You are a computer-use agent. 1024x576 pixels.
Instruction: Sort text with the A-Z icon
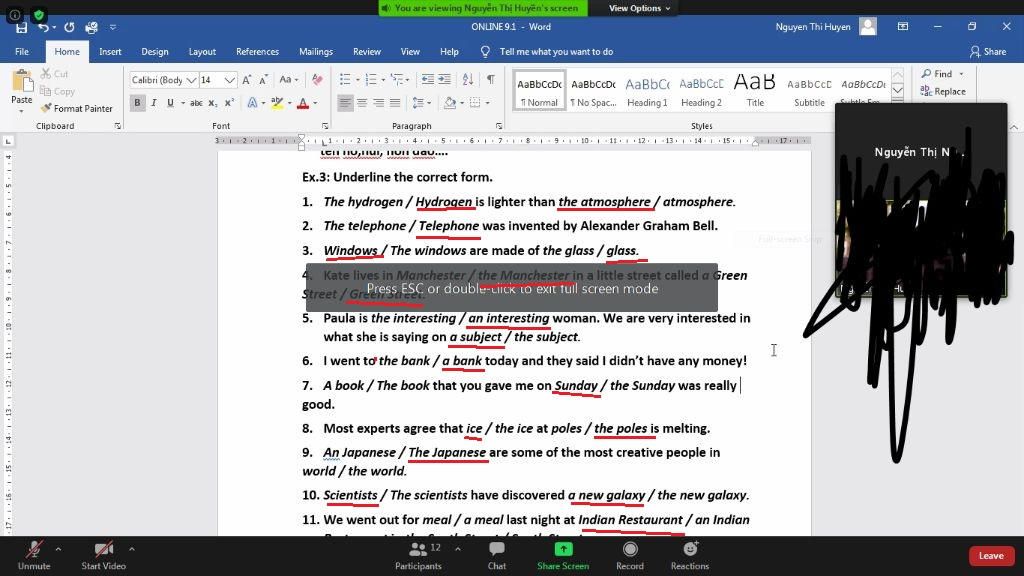click(x=468, y=80)
